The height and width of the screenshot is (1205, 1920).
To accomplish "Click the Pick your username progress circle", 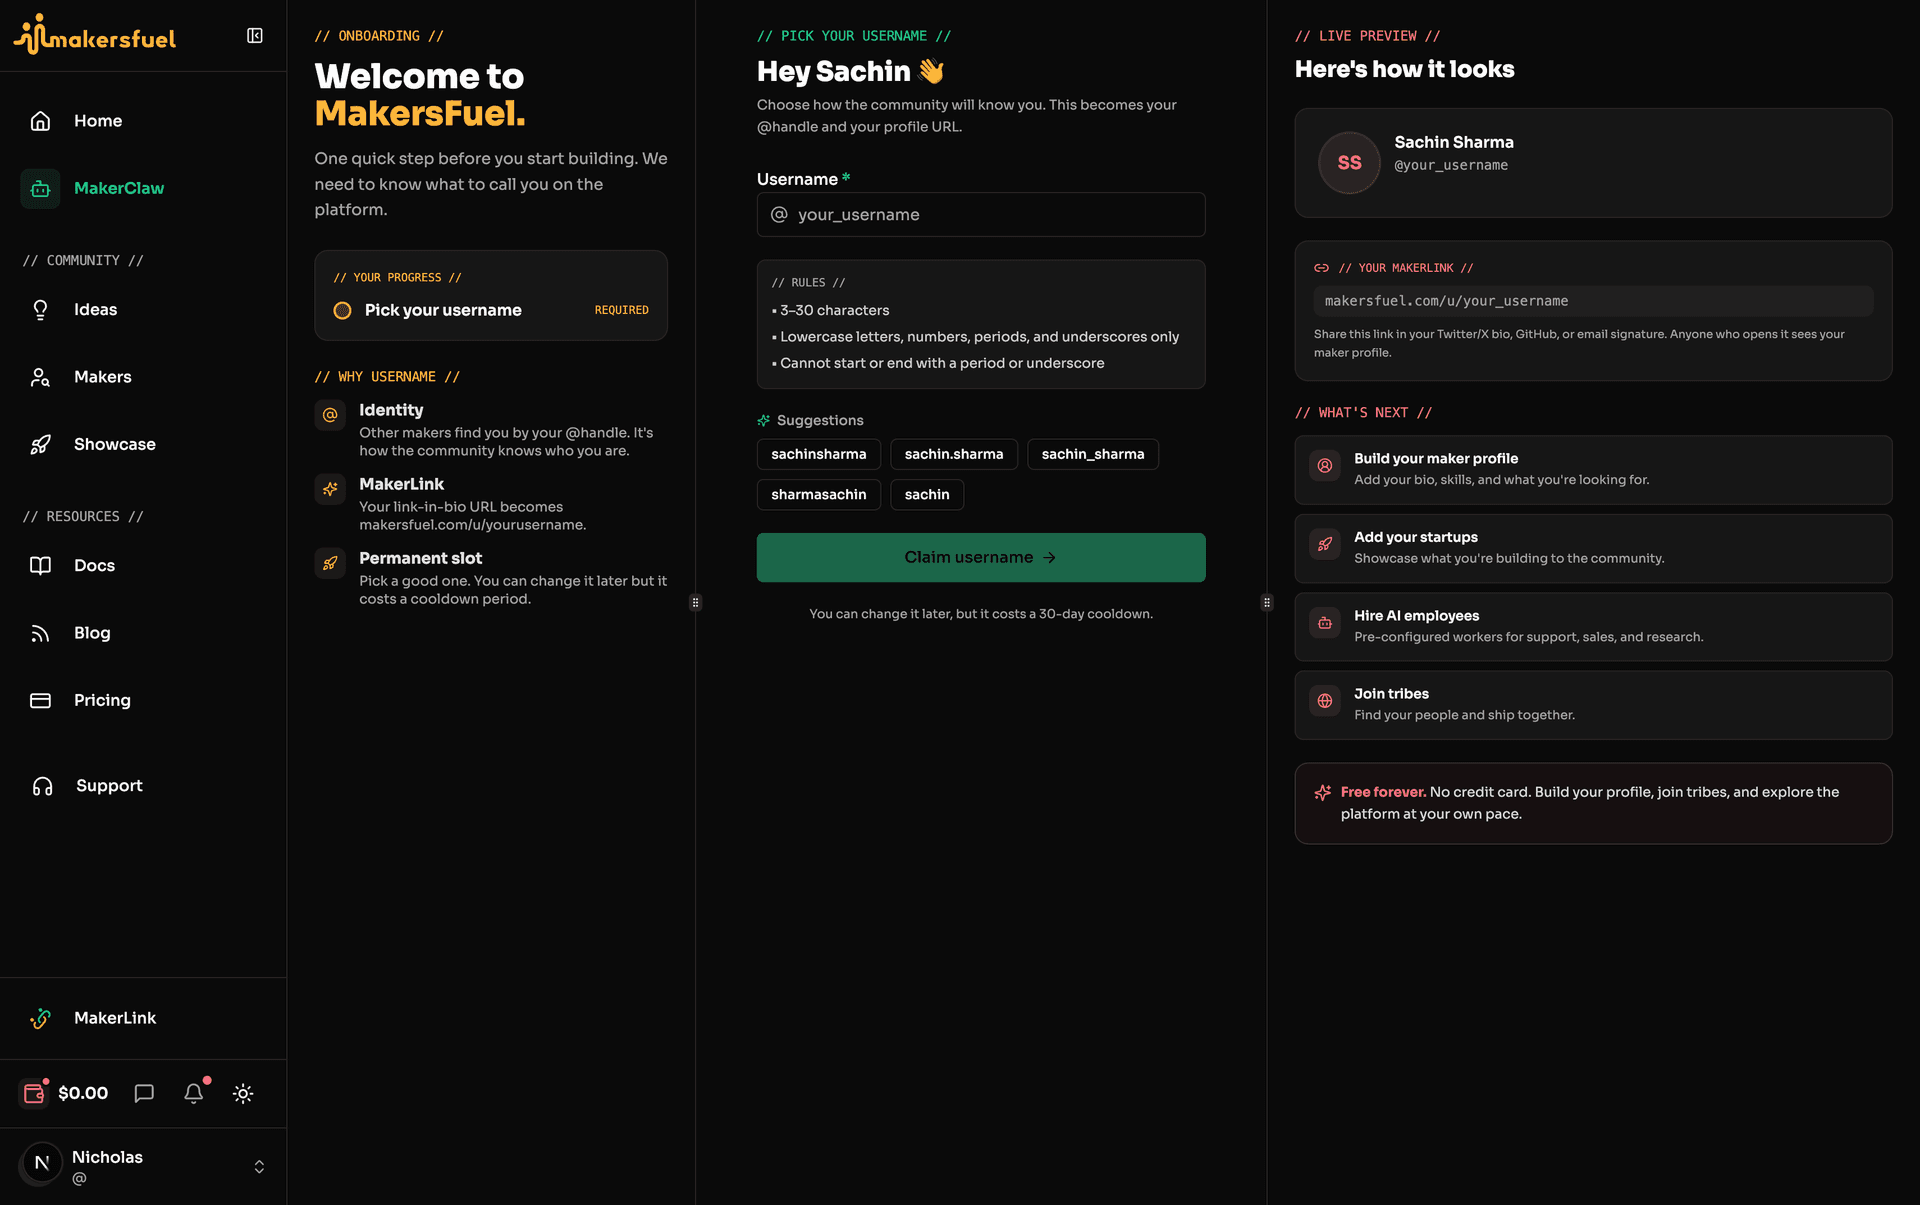I will tap(342, 310).
